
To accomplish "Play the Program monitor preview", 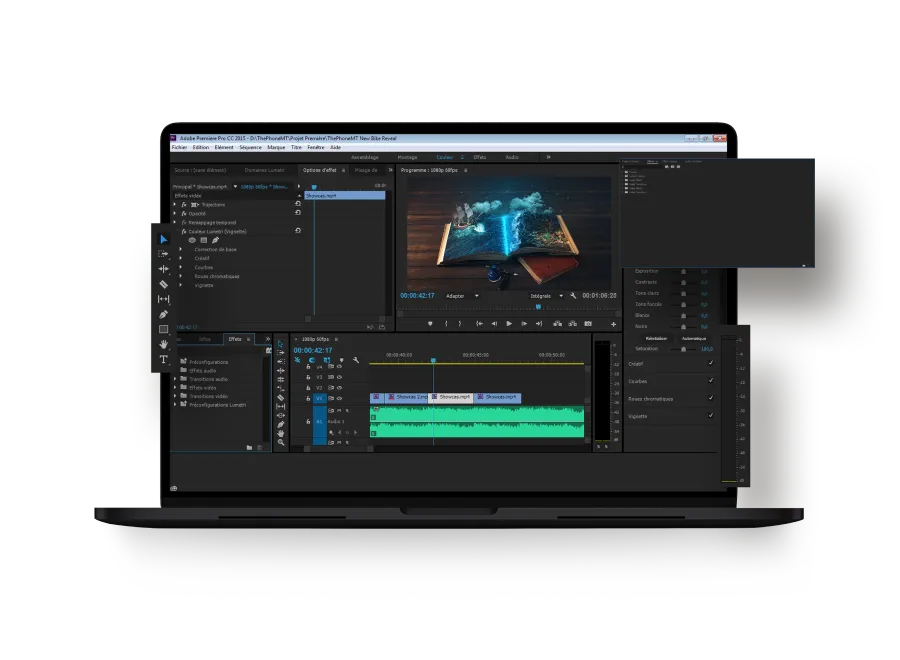I will click(x=509, y=324).
